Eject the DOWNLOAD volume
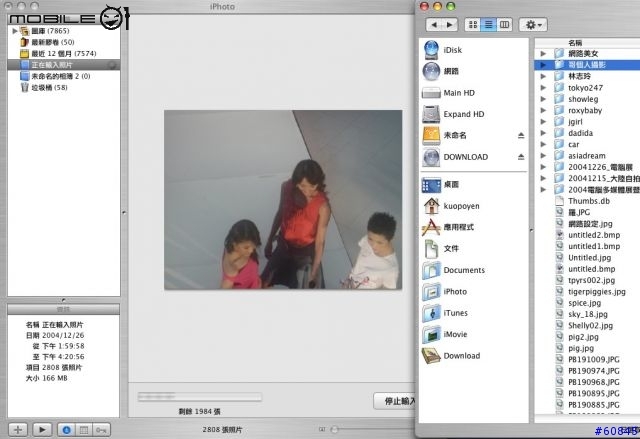This screenshot has height=439, width=640. [x=521, y=157]
